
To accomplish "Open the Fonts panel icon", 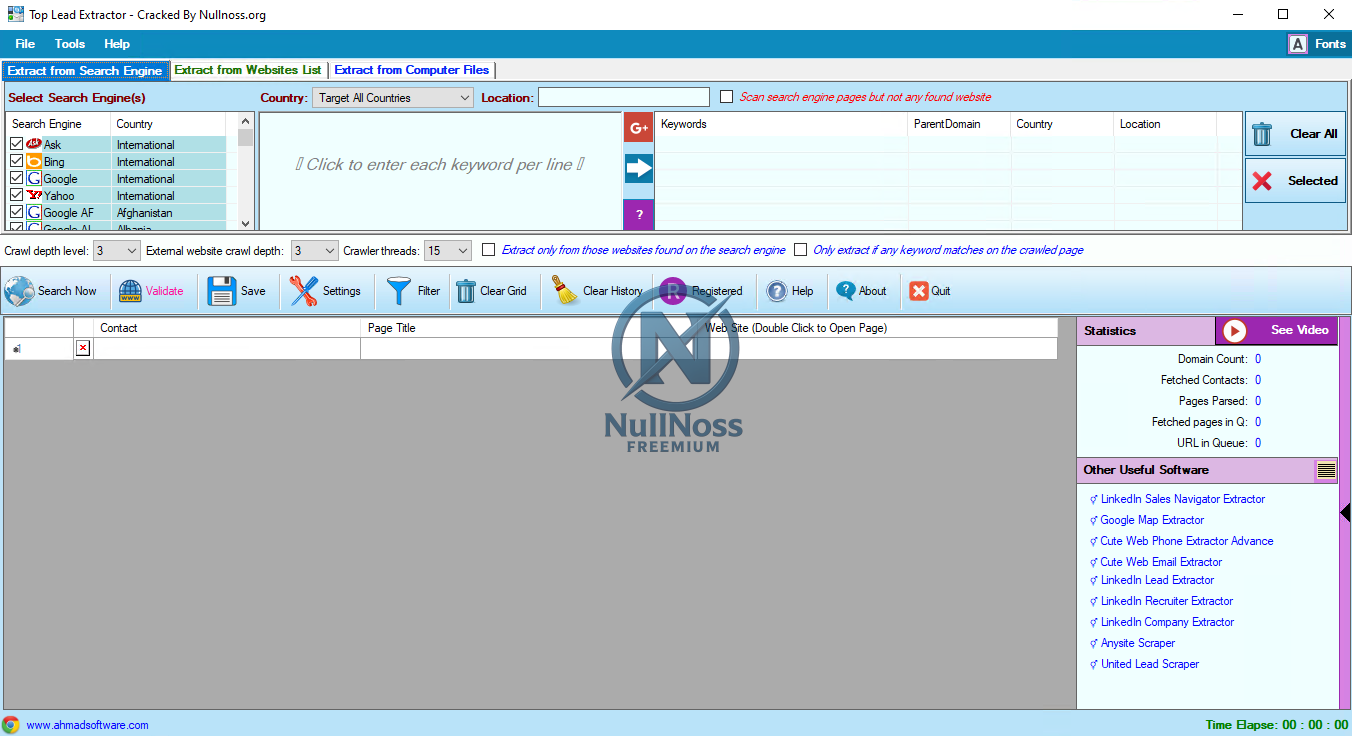I will pos(1297,43).
